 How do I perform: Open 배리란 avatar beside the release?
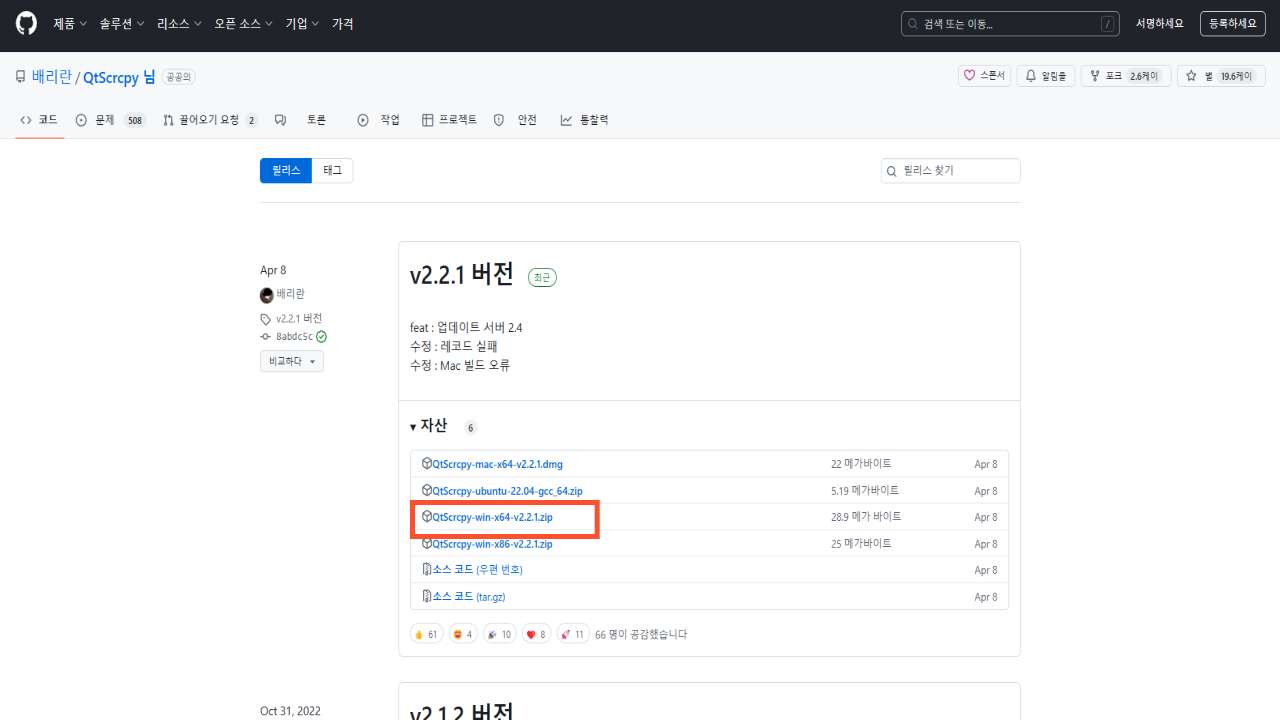pos(267,295)
